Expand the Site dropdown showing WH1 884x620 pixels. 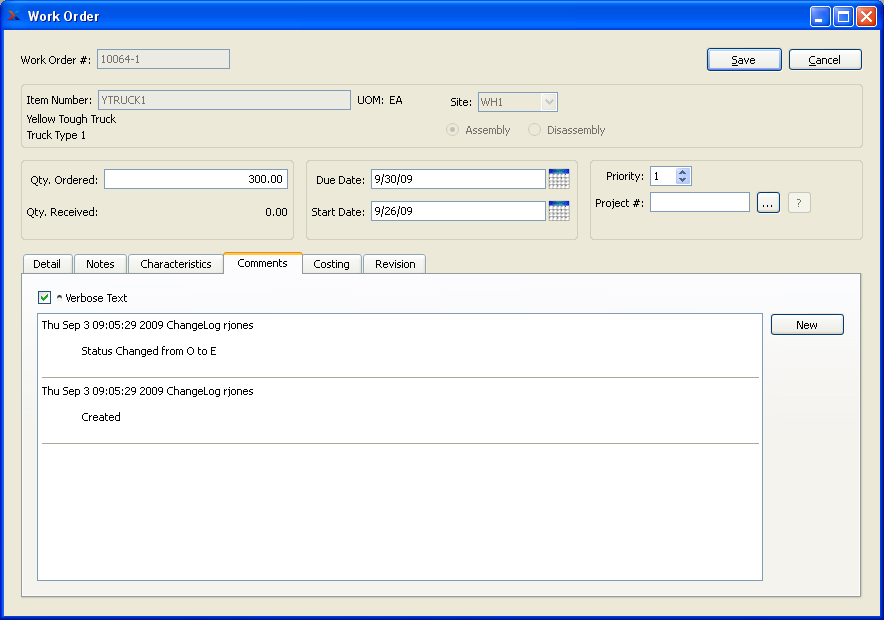coord(548,102)
